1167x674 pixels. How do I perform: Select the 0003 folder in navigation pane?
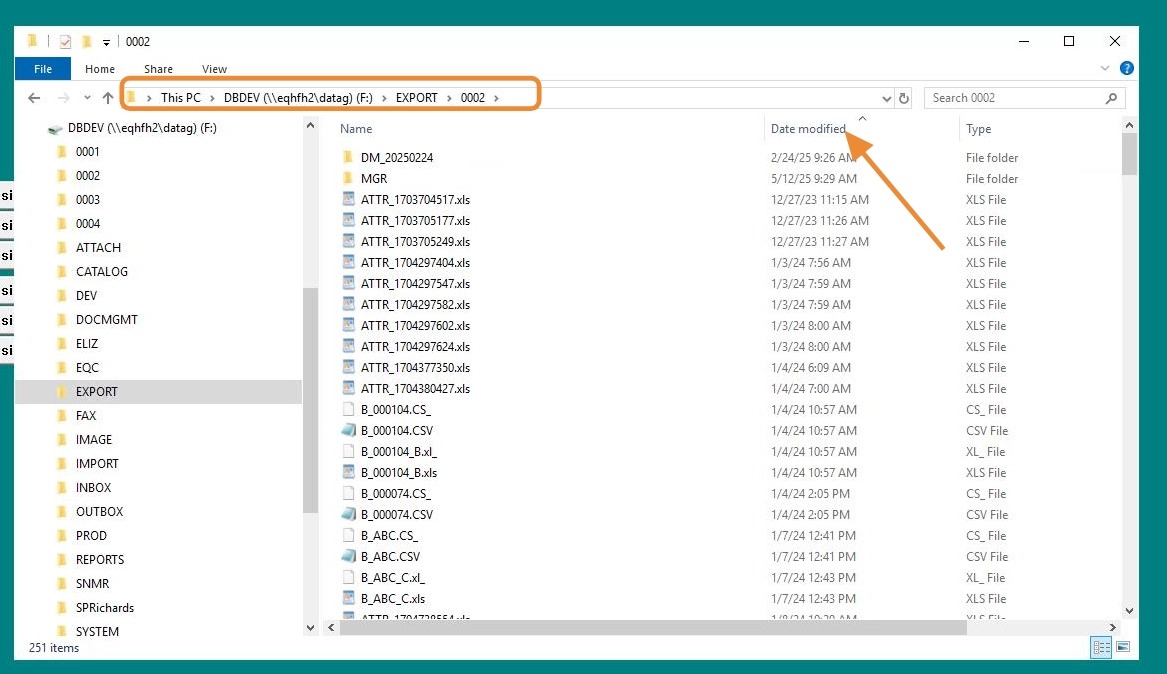(87, 199)
